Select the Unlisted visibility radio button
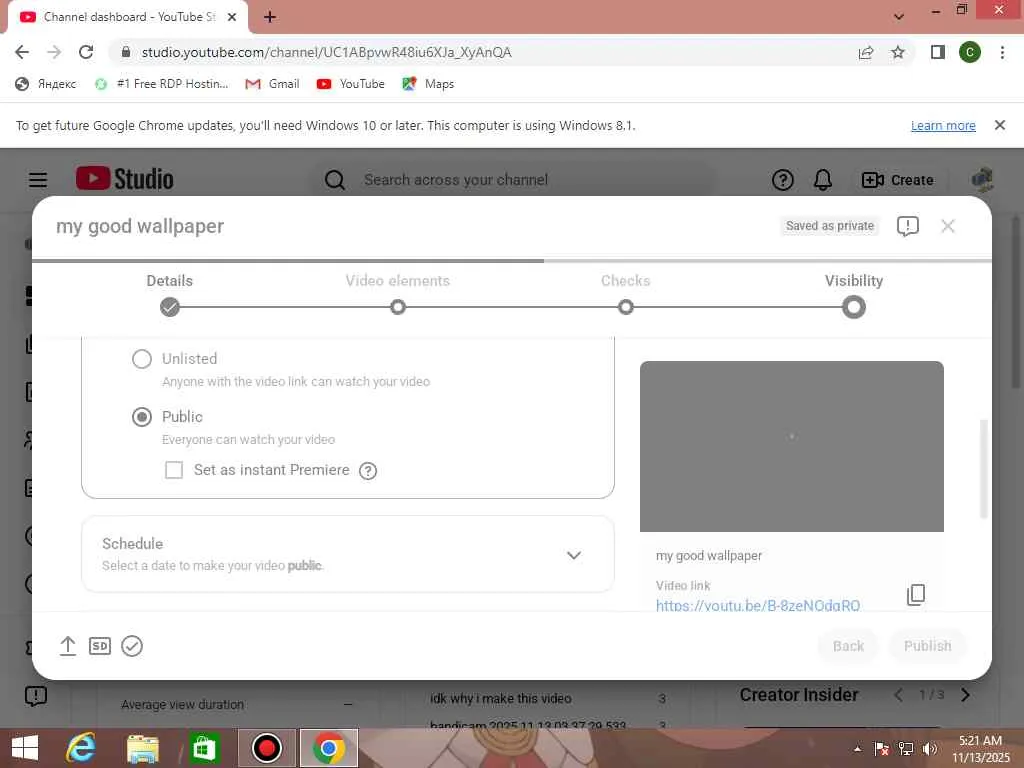Image resolution: width=1024 pixels, height=768 pixels. click(142, 359)
